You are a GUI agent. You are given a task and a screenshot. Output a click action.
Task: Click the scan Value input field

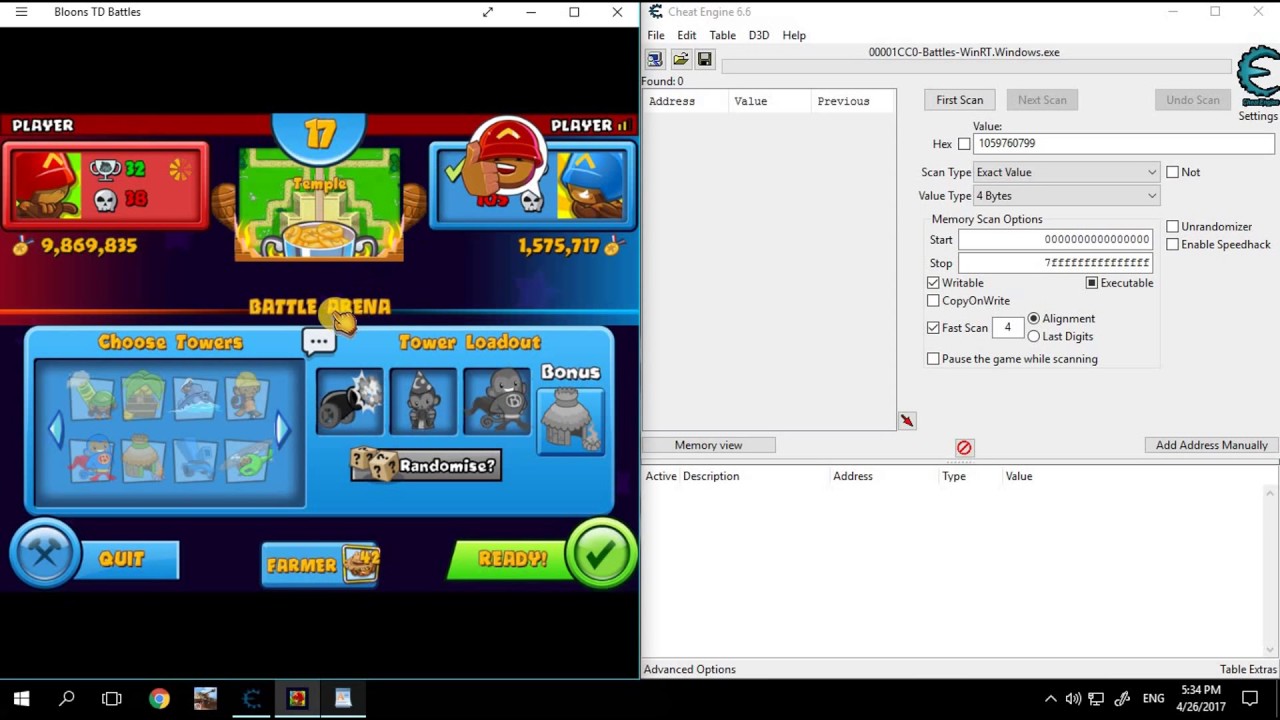pyautogui.click(x=1123, y=144)
